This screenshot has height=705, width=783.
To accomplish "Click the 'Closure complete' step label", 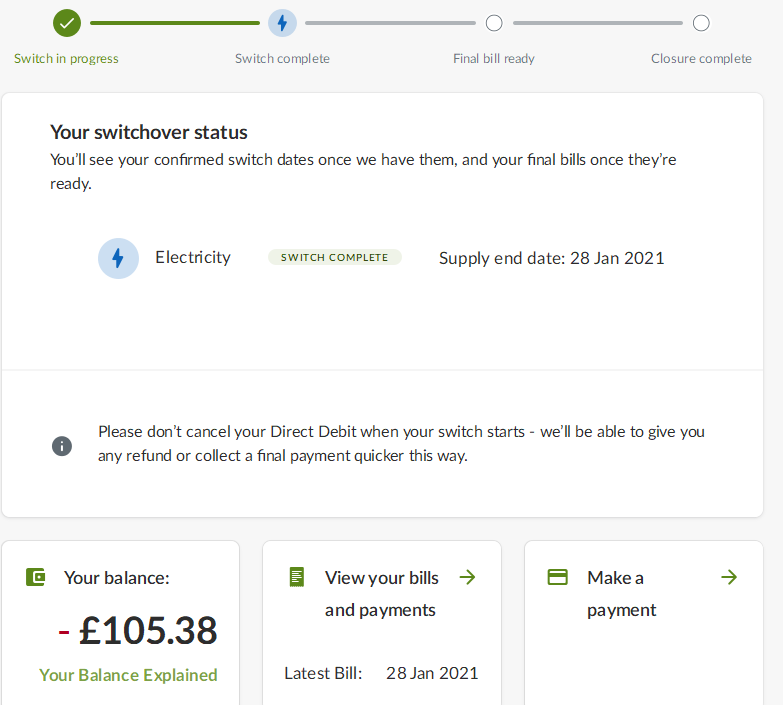I will [x=701, y=59].
